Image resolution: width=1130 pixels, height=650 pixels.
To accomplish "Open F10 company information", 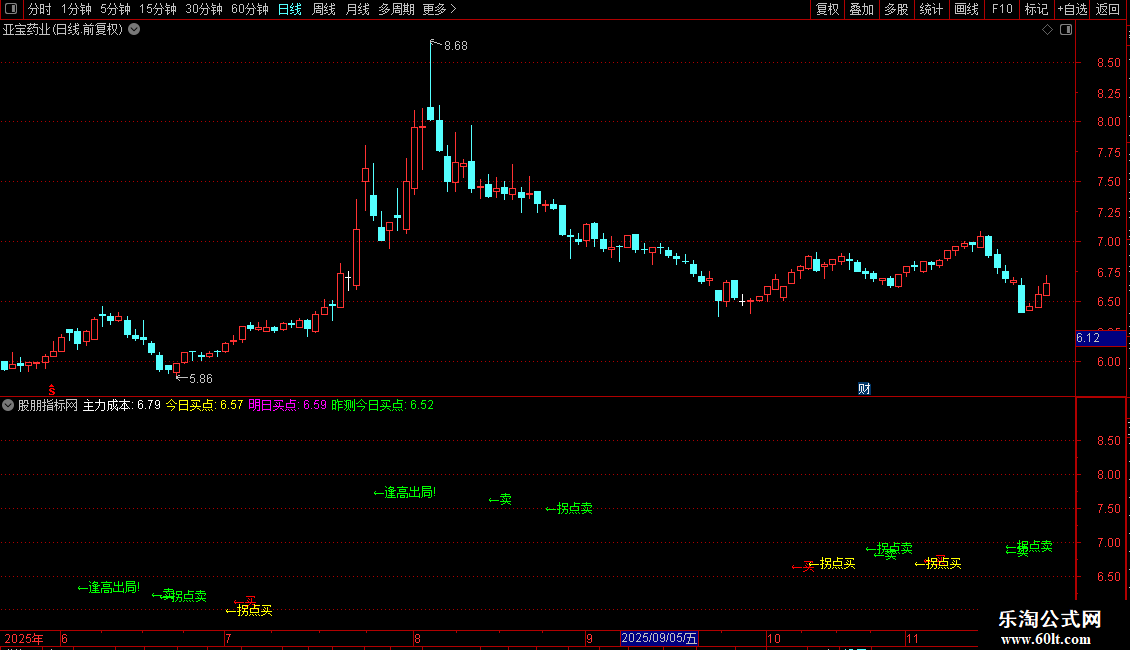I will (x=1002, y=9).
